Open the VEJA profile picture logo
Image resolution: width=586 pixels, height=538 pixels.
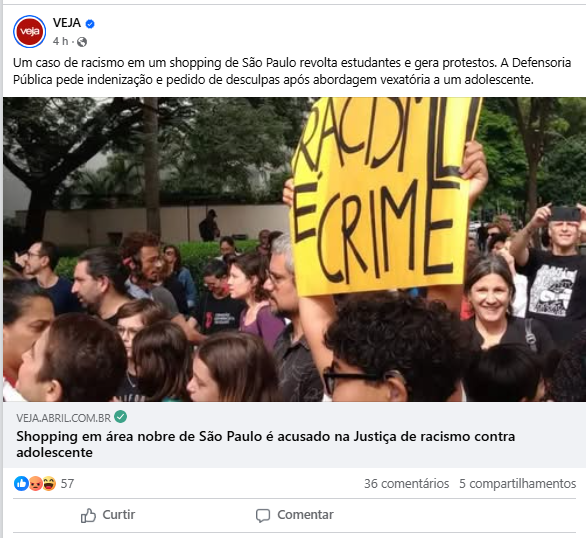[x=30, y=32]
